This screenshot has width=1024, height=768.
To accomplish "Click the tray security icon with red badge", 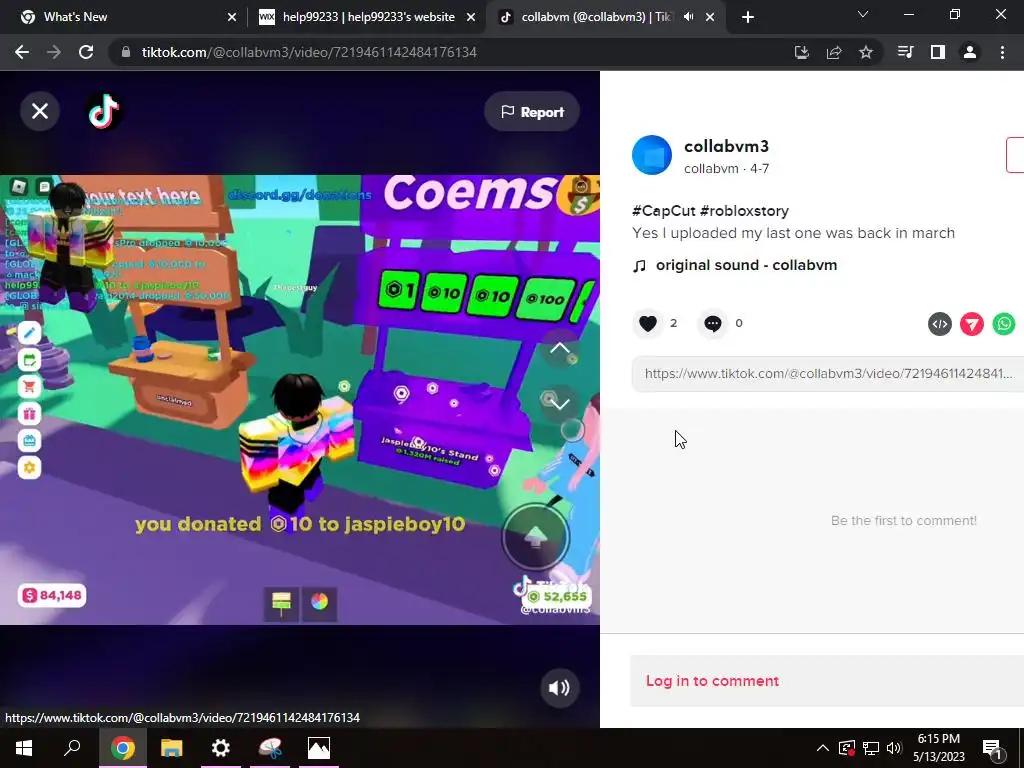I will click(x=847, y=748).
